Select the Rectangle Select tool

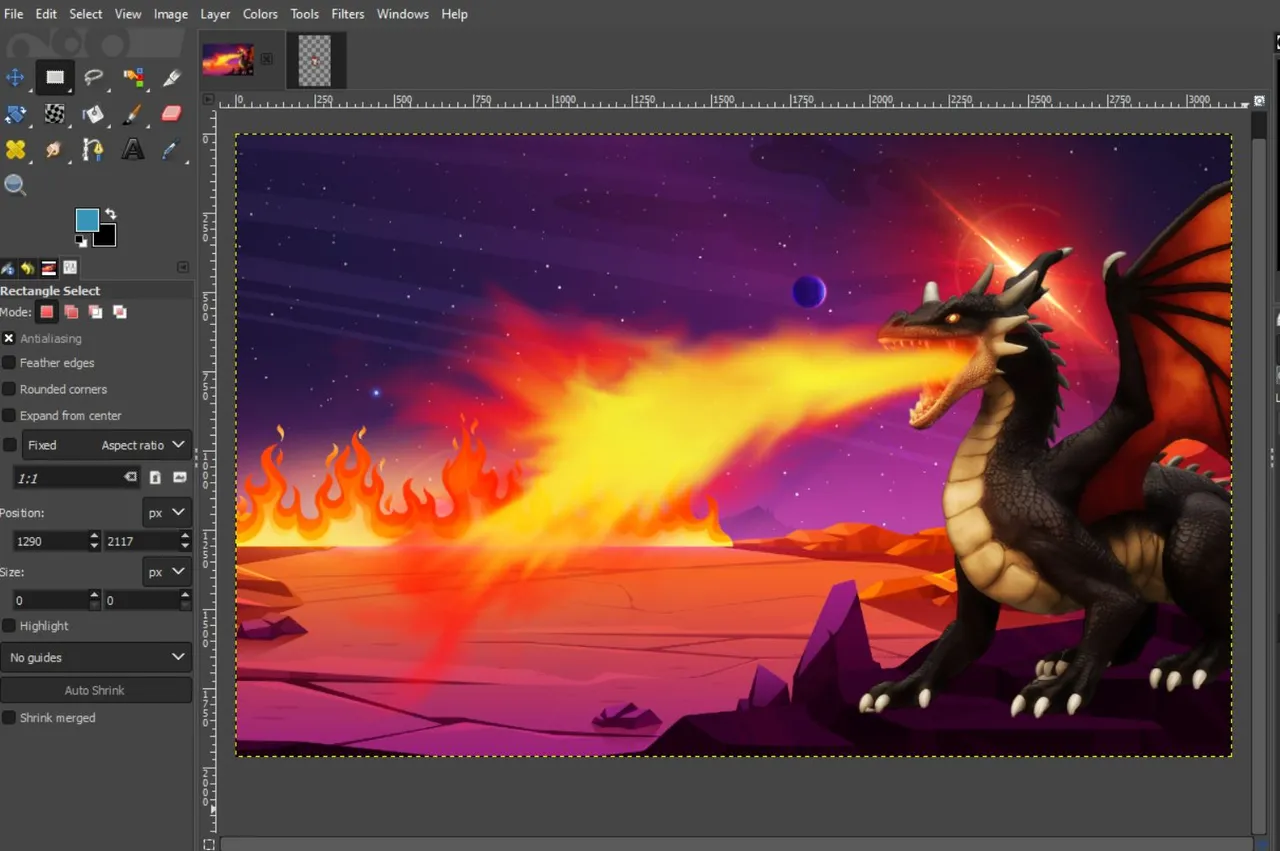click(x=54, y=77)
